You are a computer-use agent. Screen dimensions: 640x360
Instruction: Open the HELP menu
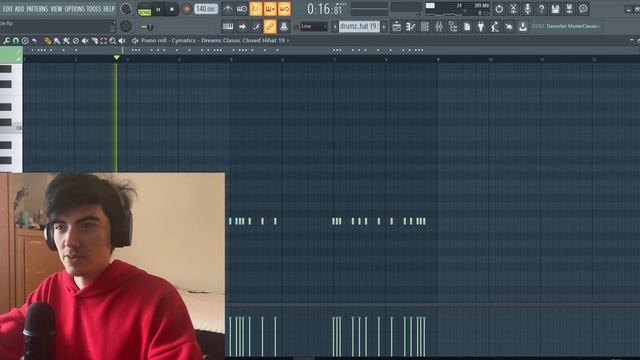pyautogui.click(x=109, y=9)
